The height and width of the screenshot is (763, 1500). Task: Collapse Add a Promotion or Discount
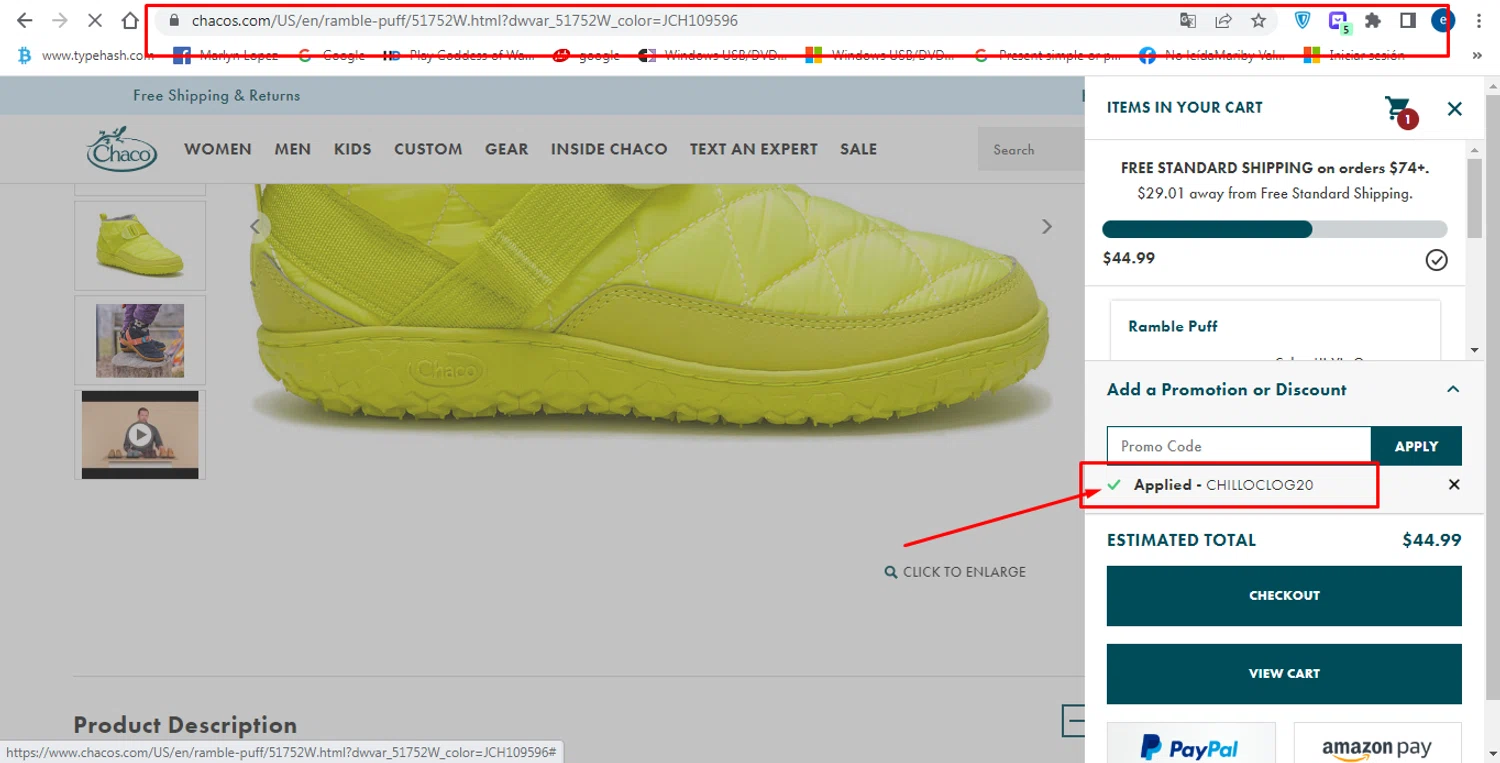pos(1453,389)
